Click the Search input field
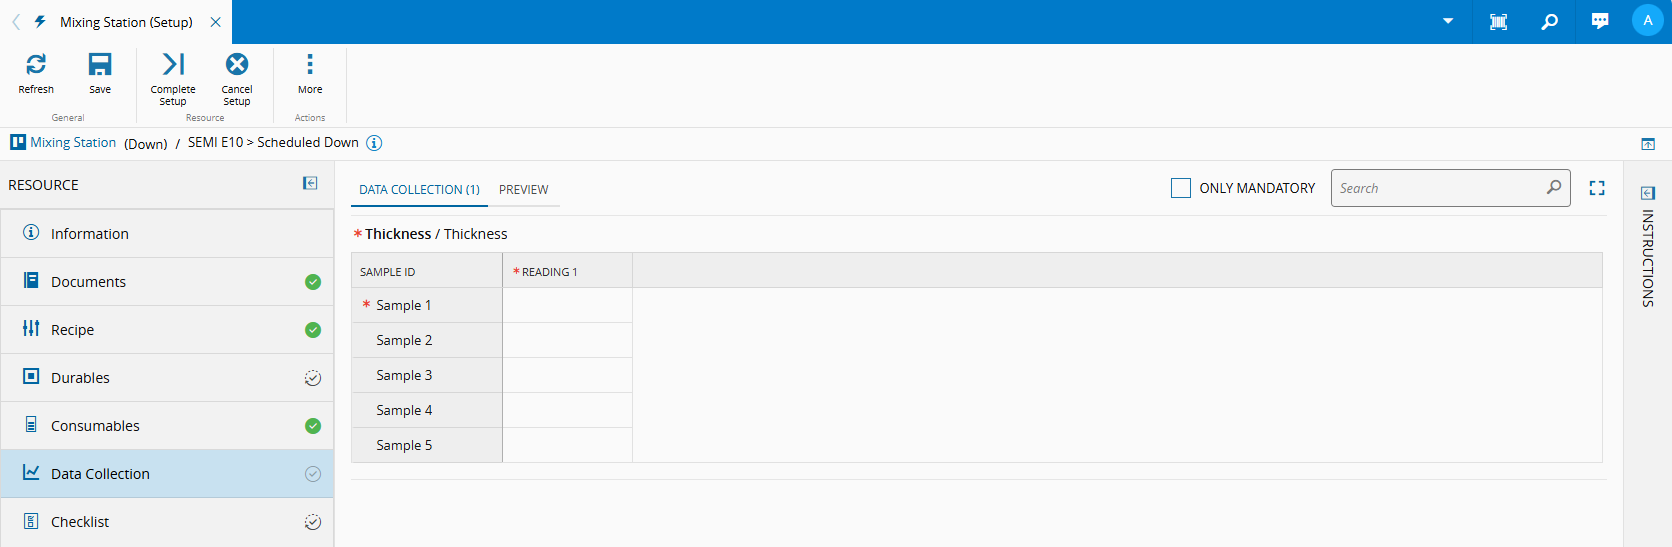The height and width of the screenshot is (547, 1672). point(1440,188)
